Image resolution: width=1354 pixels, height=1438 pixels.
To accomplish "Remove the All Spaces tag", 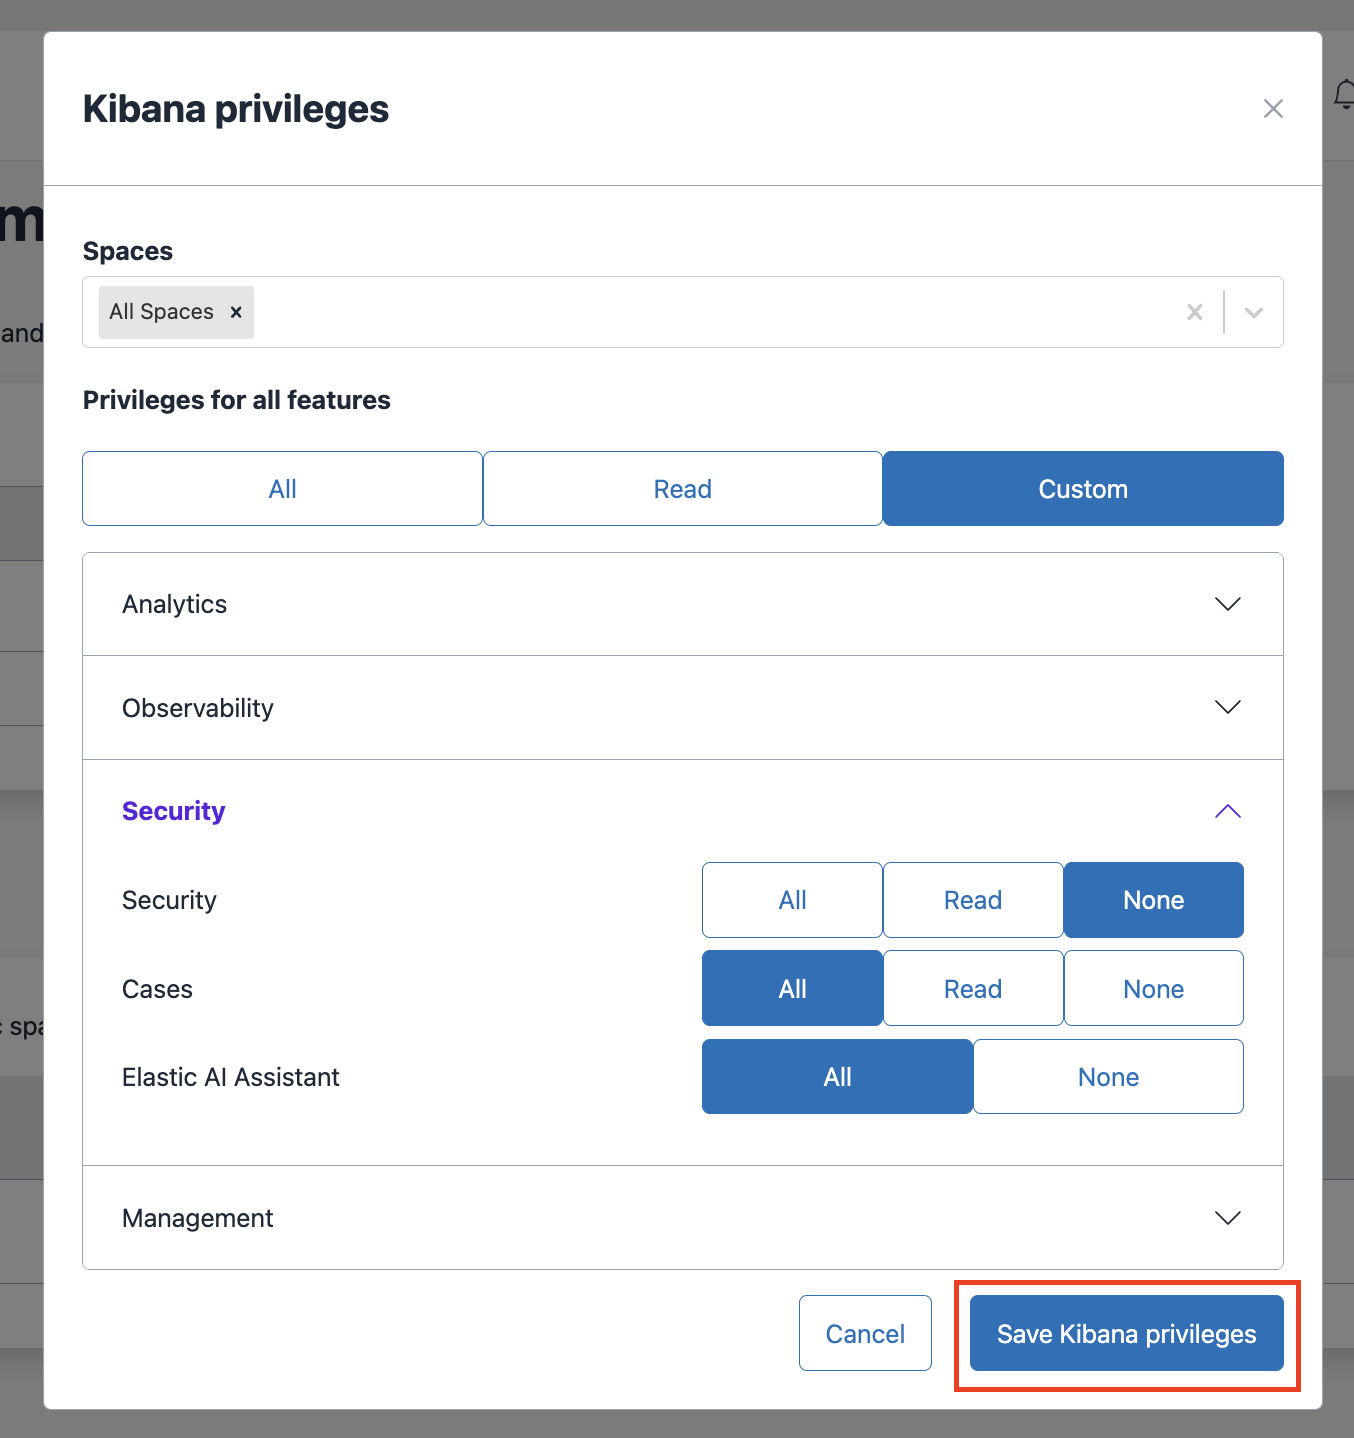I will pyautogui.click(x=236, y=312).
